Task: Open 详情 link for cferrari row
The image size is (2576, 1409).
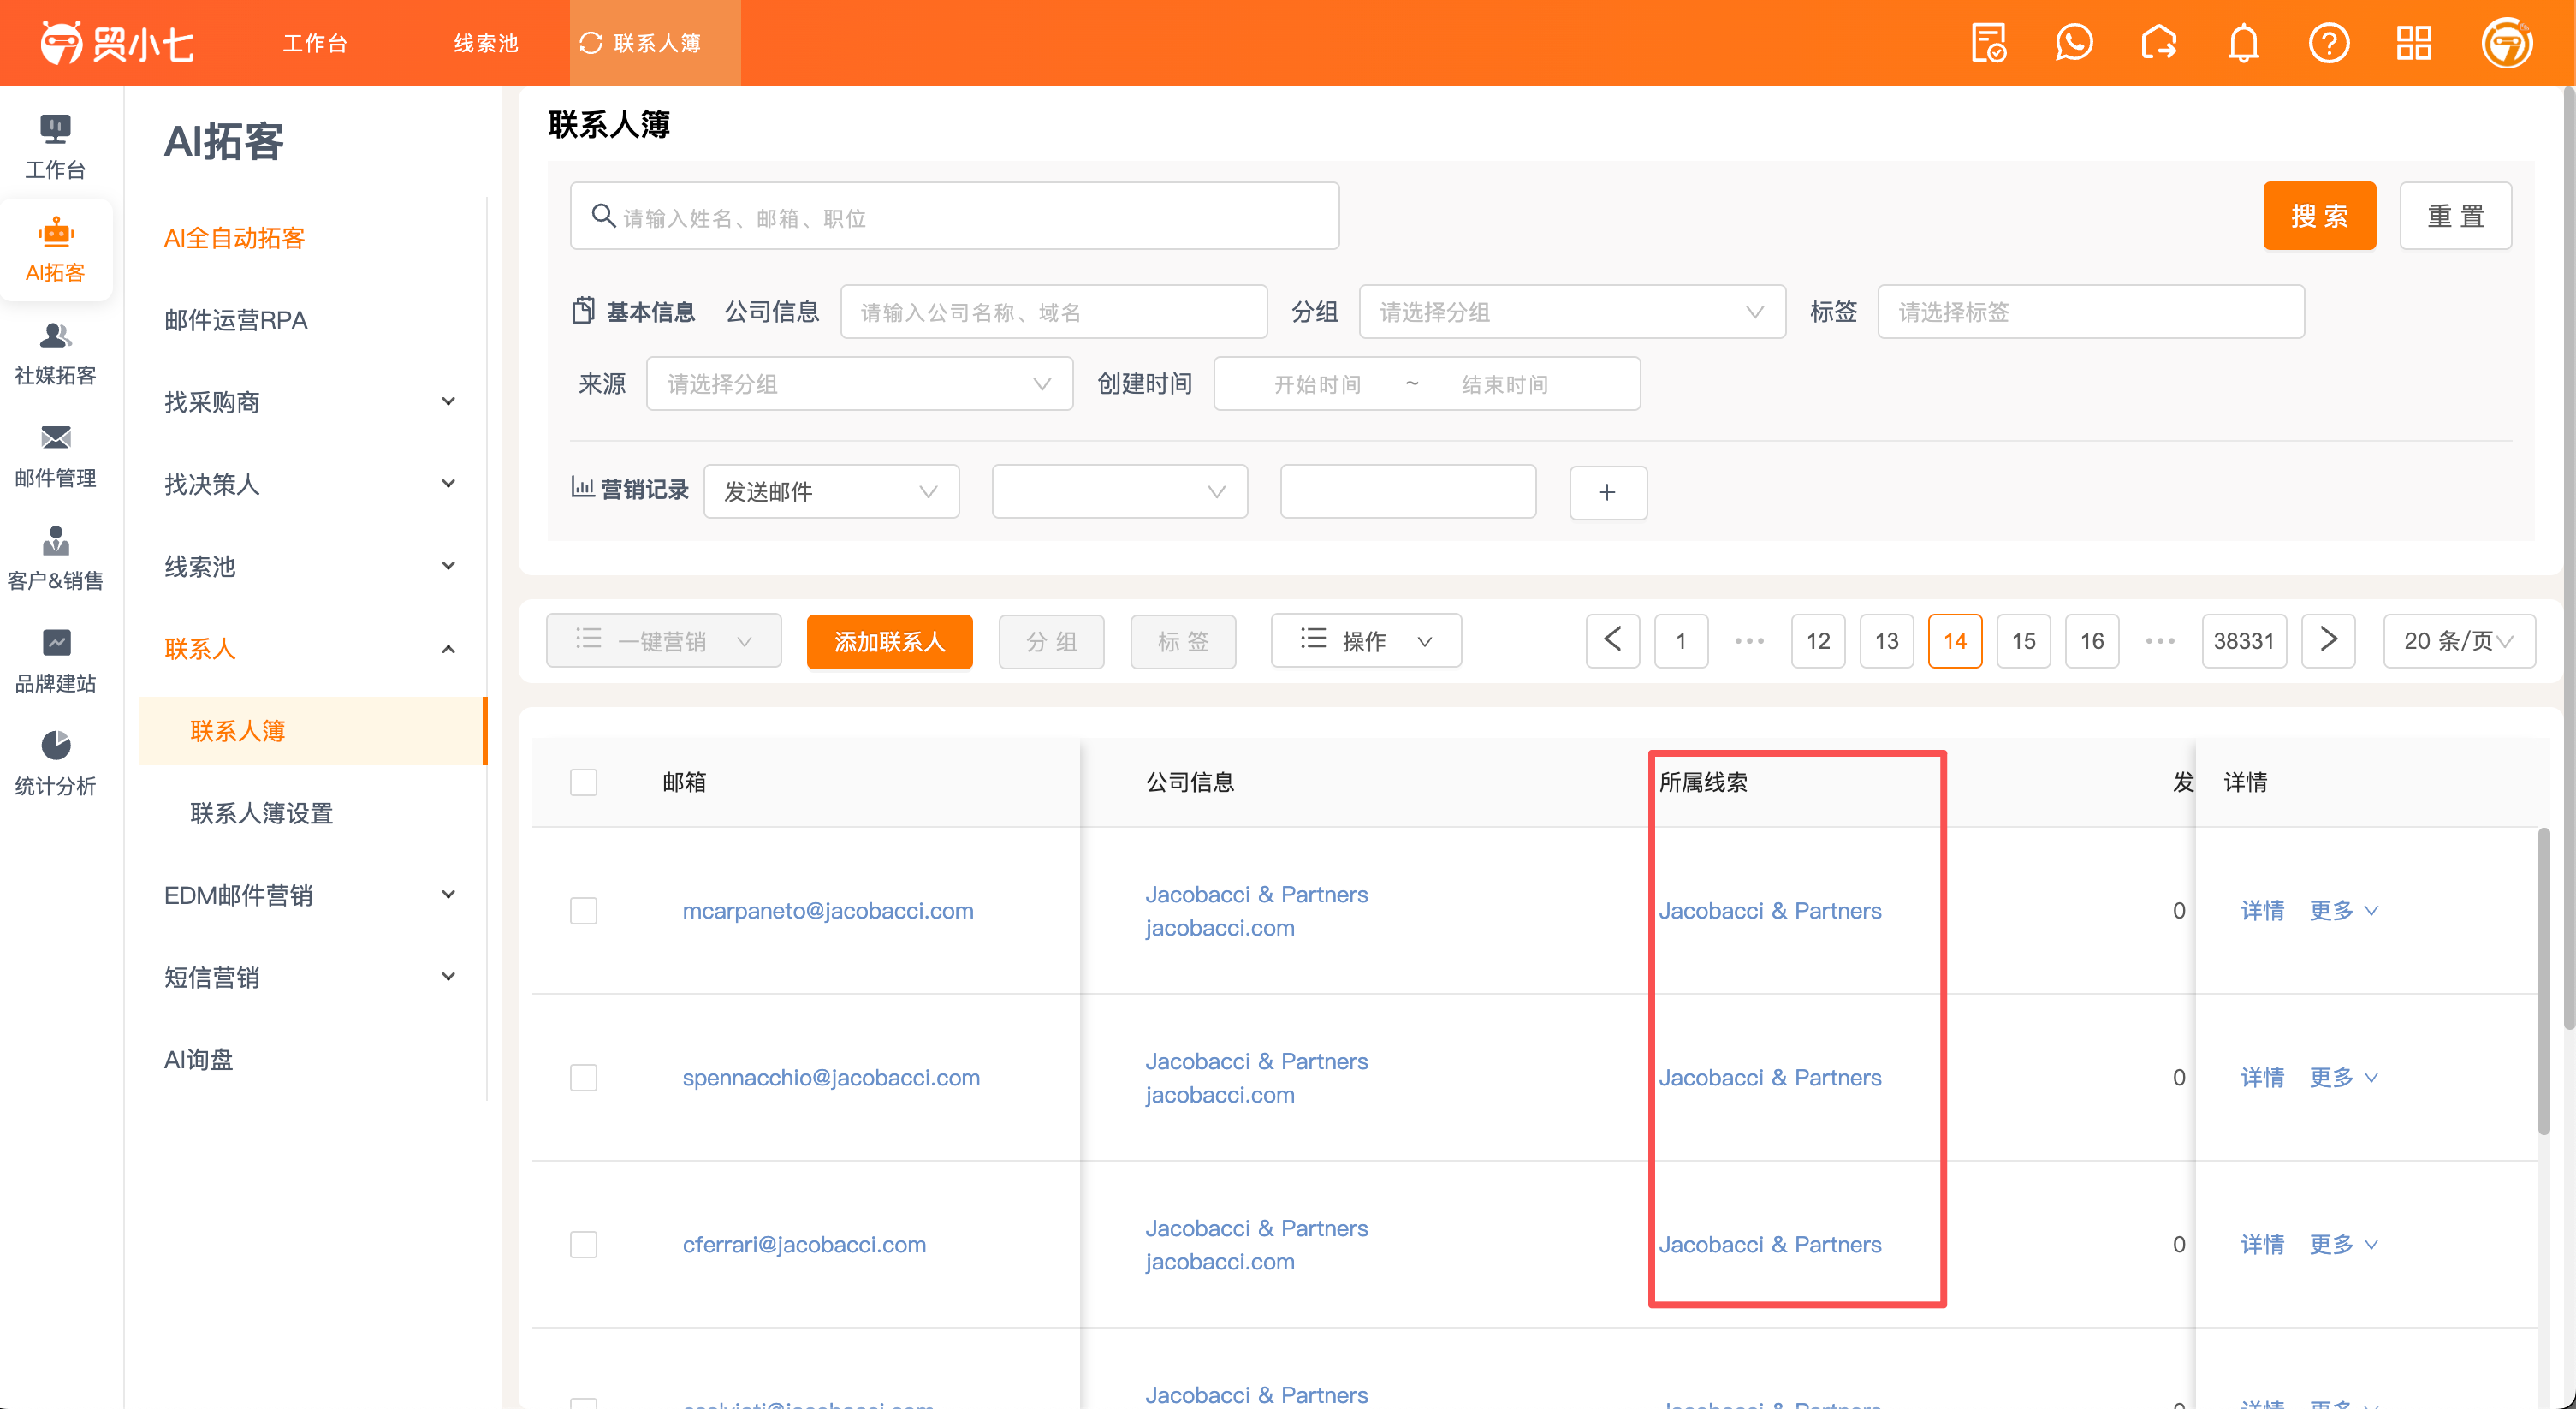Action: pos(2262,1244)
